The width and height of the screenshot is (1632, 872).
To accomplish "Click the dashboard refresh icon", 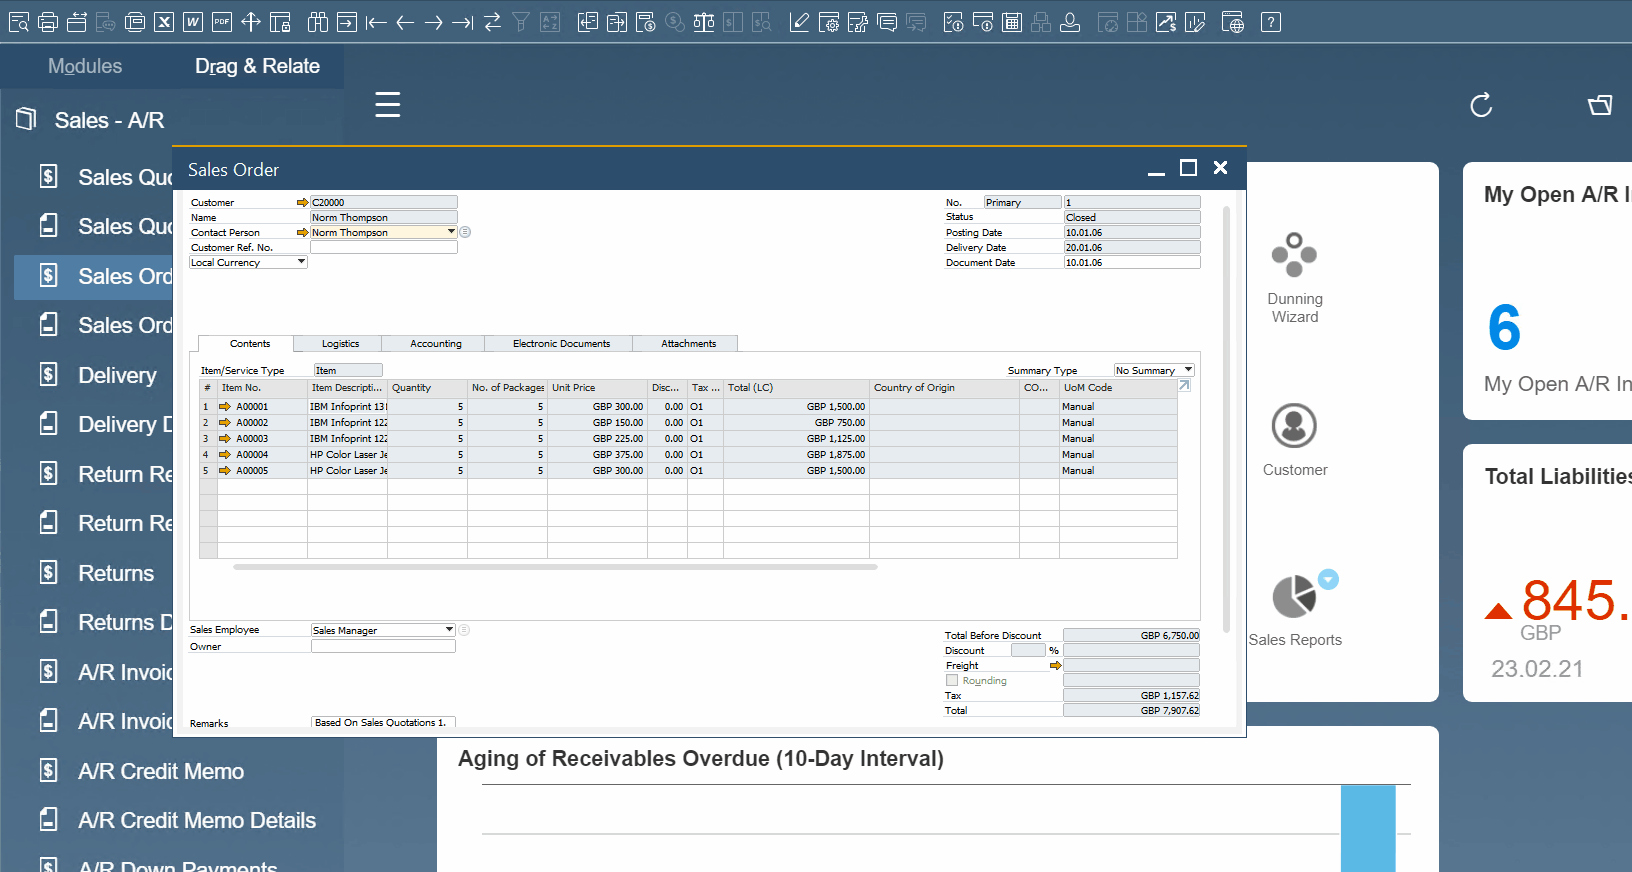I will [x=1481, y=105].
